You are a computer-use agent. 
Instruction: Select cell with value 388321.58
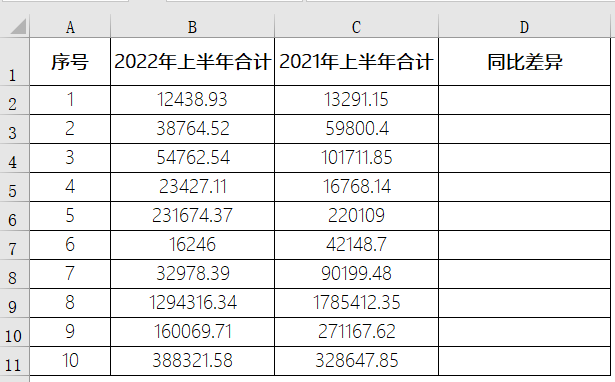pyautogui.click(x=192, y=361)
